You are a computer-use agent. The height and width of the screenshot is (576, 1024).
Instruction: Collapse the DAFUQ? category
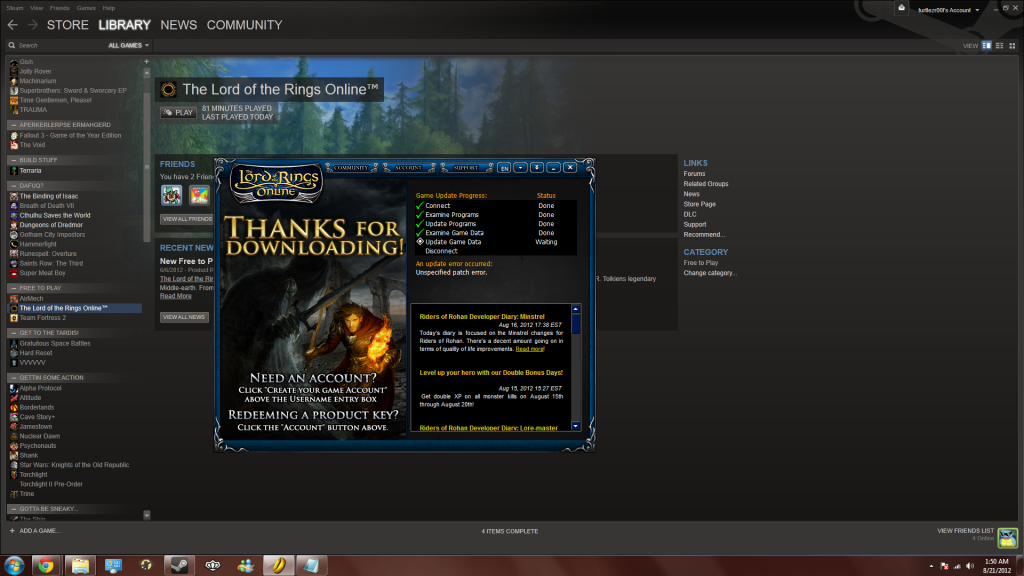(x=13, y=185)
